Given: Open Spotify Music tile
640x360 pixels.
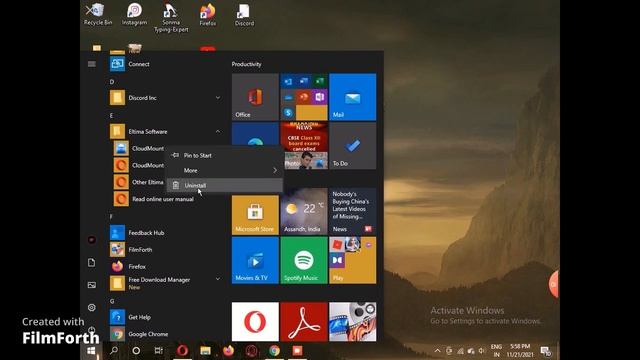Looking at the screenshot, I should point(304,260).
